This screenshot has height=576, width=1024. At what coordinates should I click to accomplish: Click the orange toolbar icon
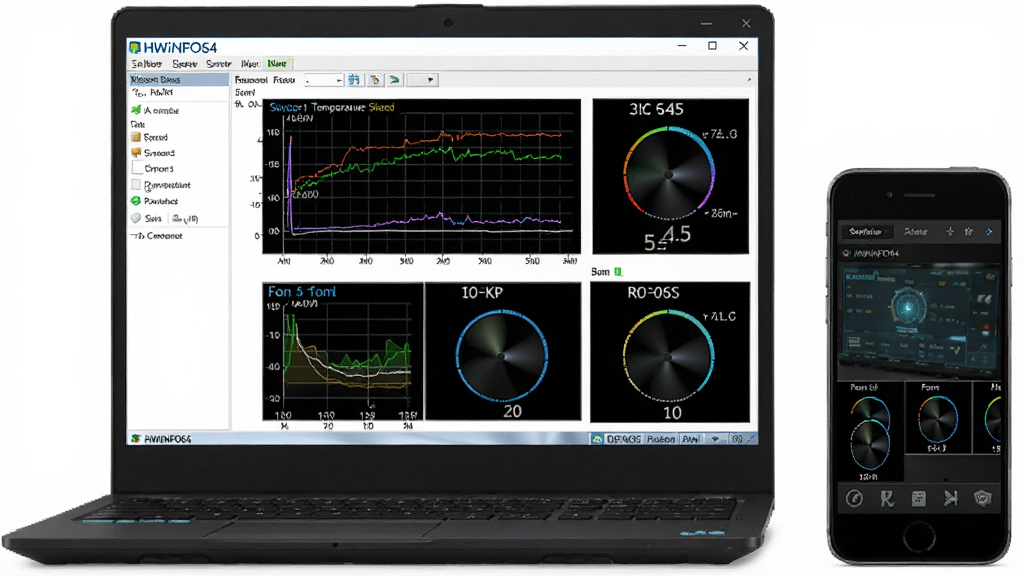[374, 80]
